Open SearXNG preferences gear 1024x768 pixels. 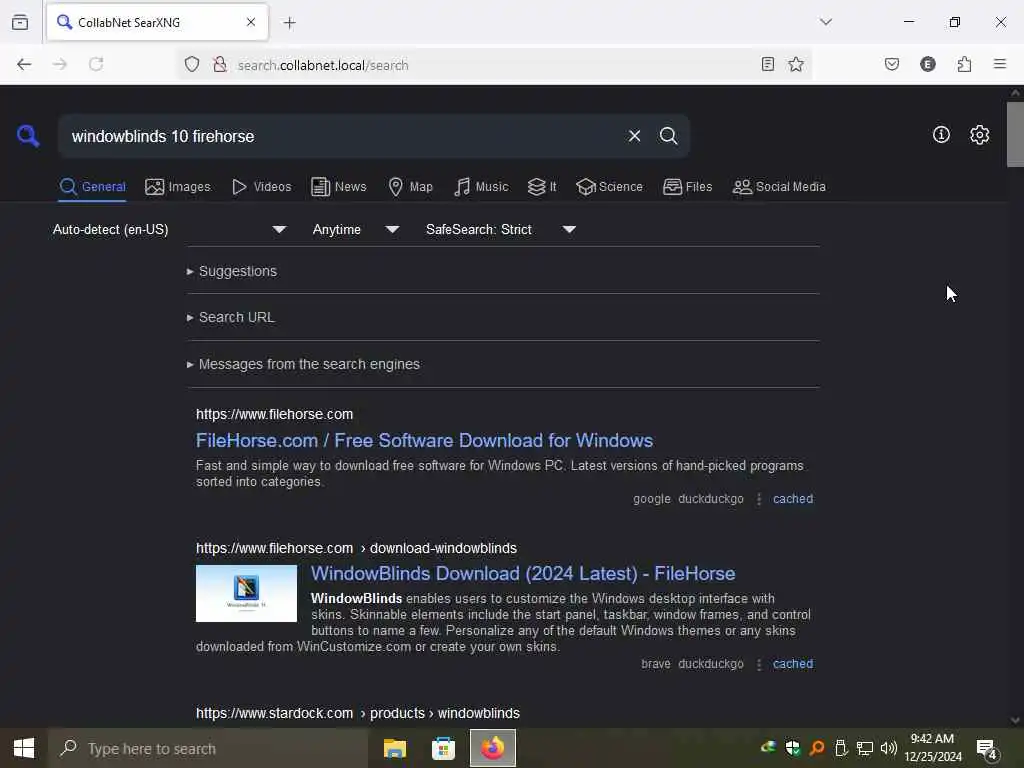pyautogui.click(x=979, y=135)
